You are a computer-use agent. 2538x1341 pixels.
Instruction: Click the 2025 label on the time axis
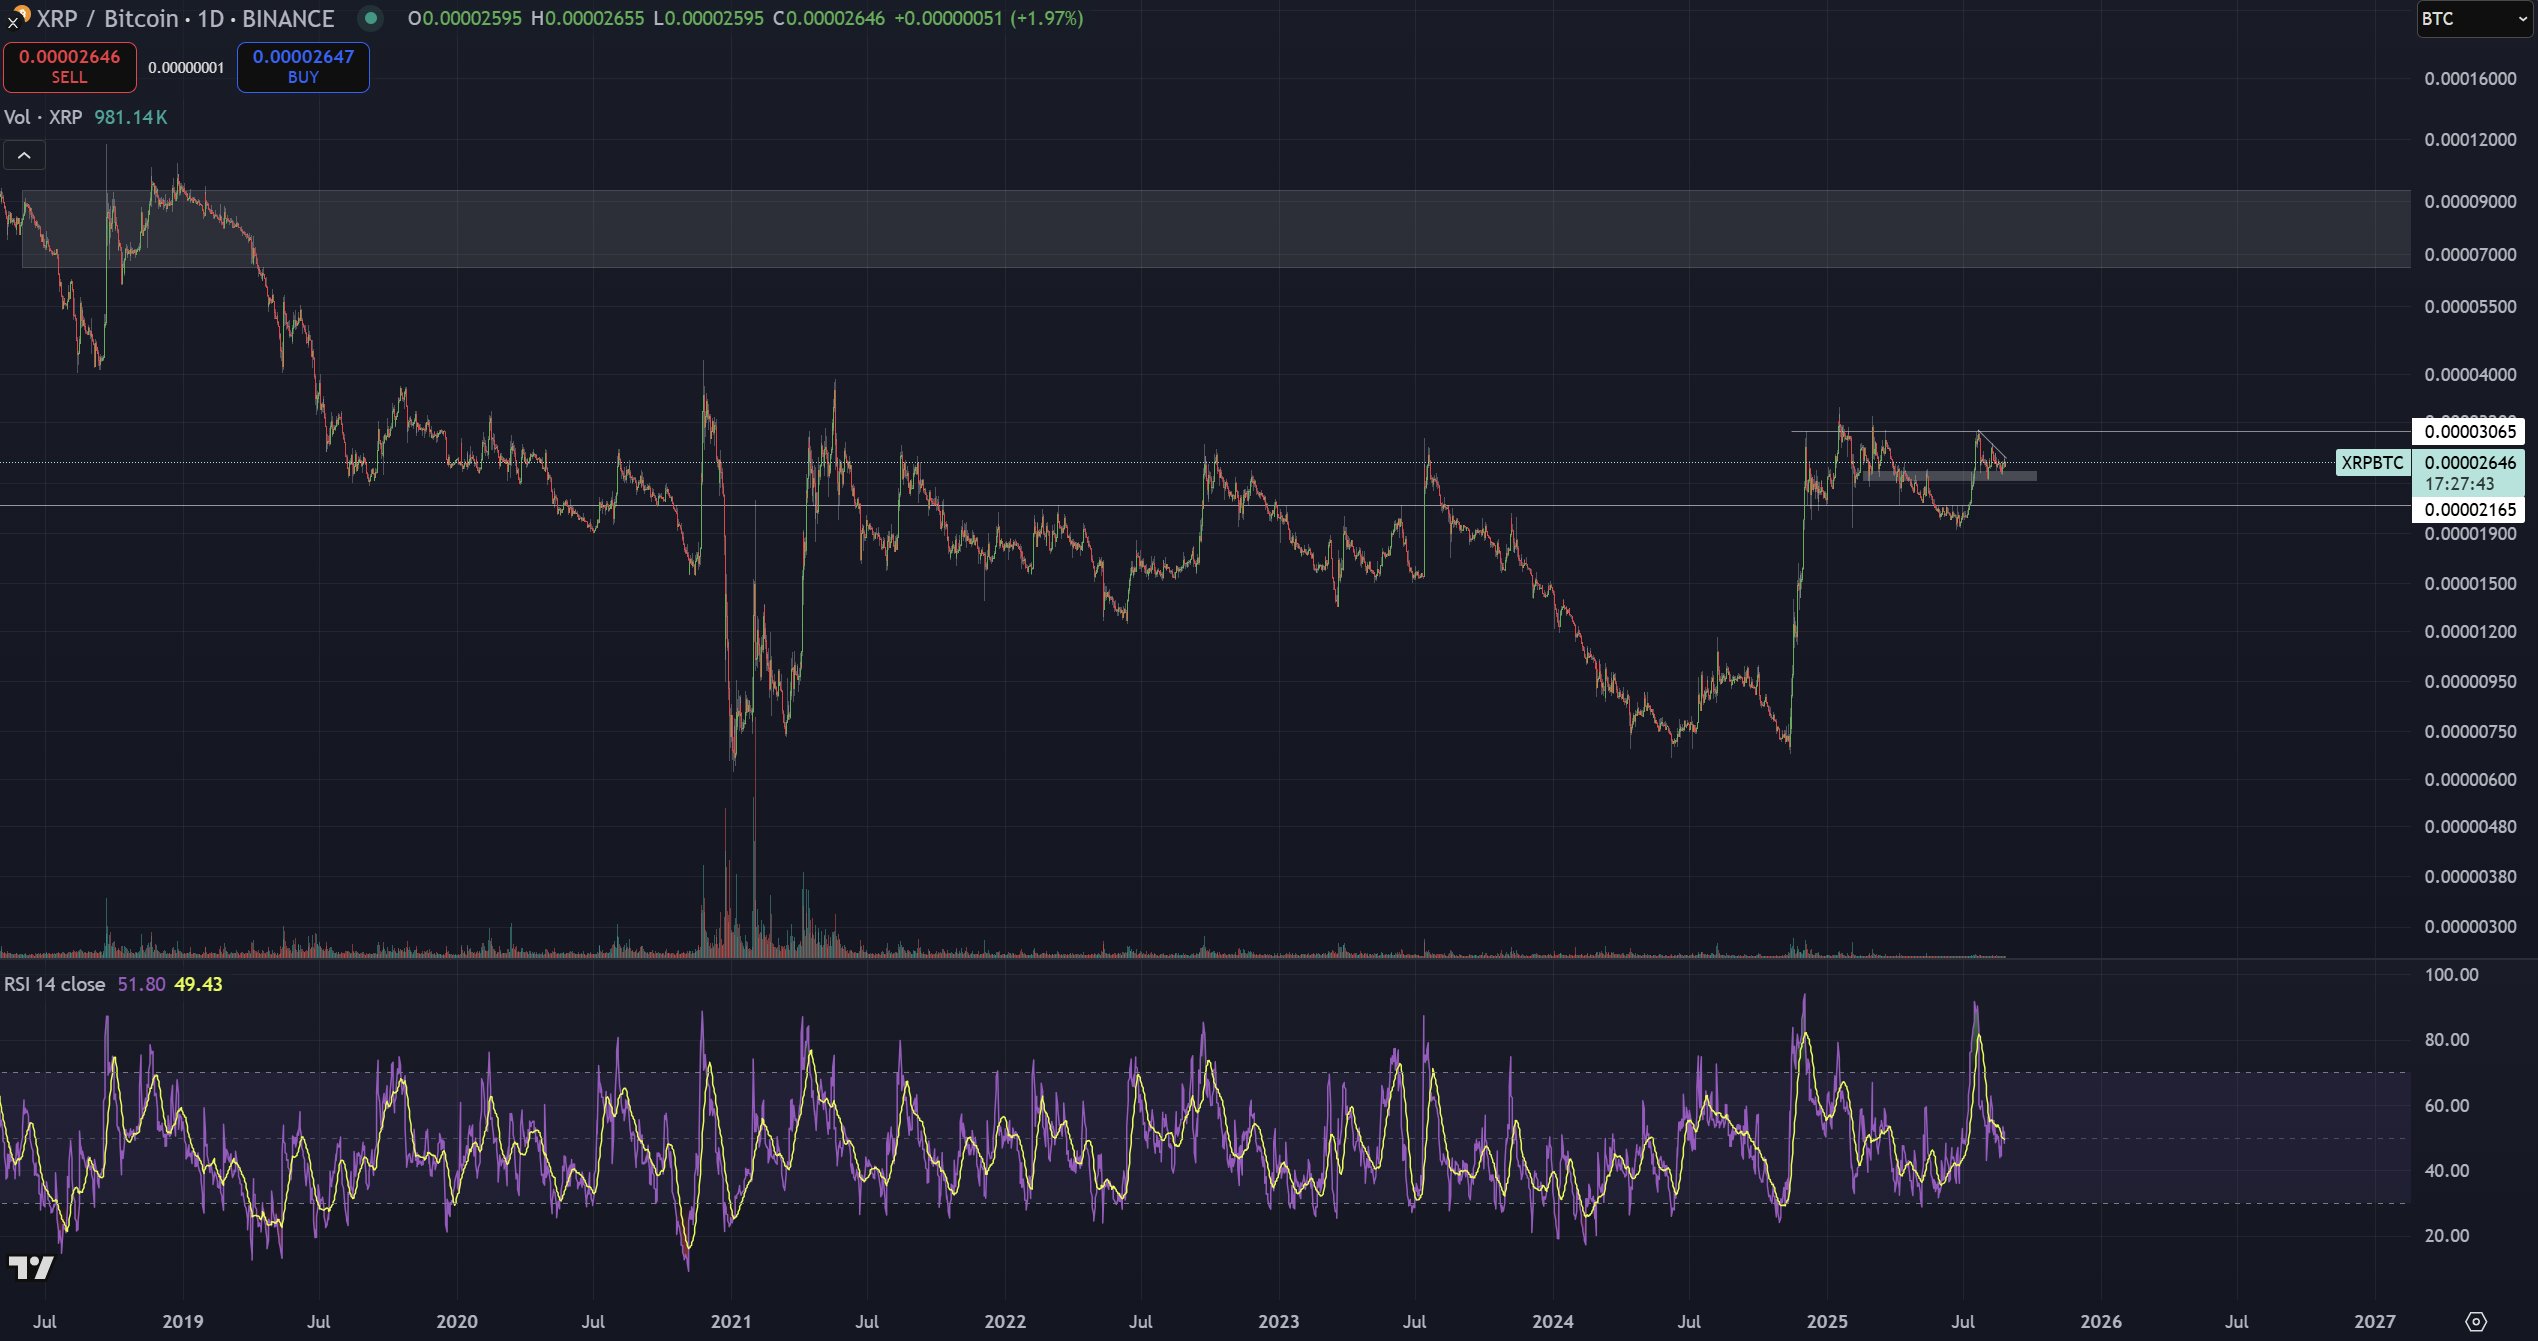coord(1826,1321)
